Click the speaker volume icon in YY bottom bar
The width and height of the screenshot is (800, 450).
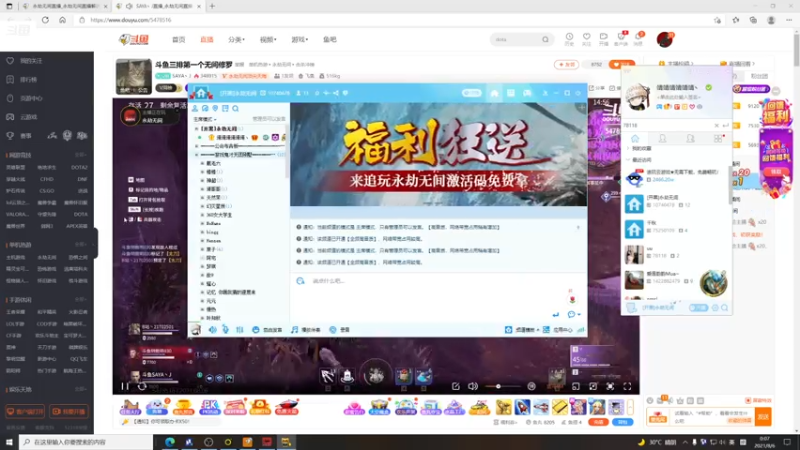coord(213,330)
